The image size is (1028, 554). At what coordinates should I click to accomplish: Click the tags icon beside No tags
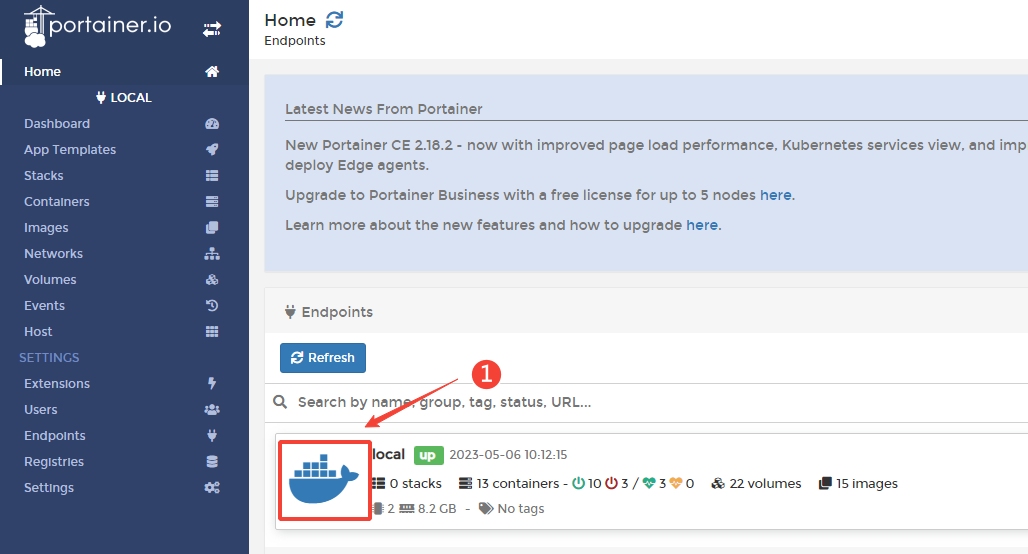[486, 509]
